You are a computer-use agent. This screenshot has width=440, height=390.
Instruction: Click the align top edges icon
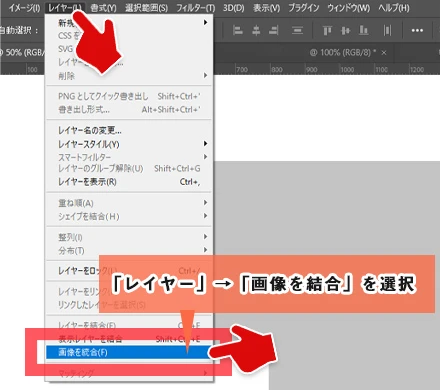point(327,31)
